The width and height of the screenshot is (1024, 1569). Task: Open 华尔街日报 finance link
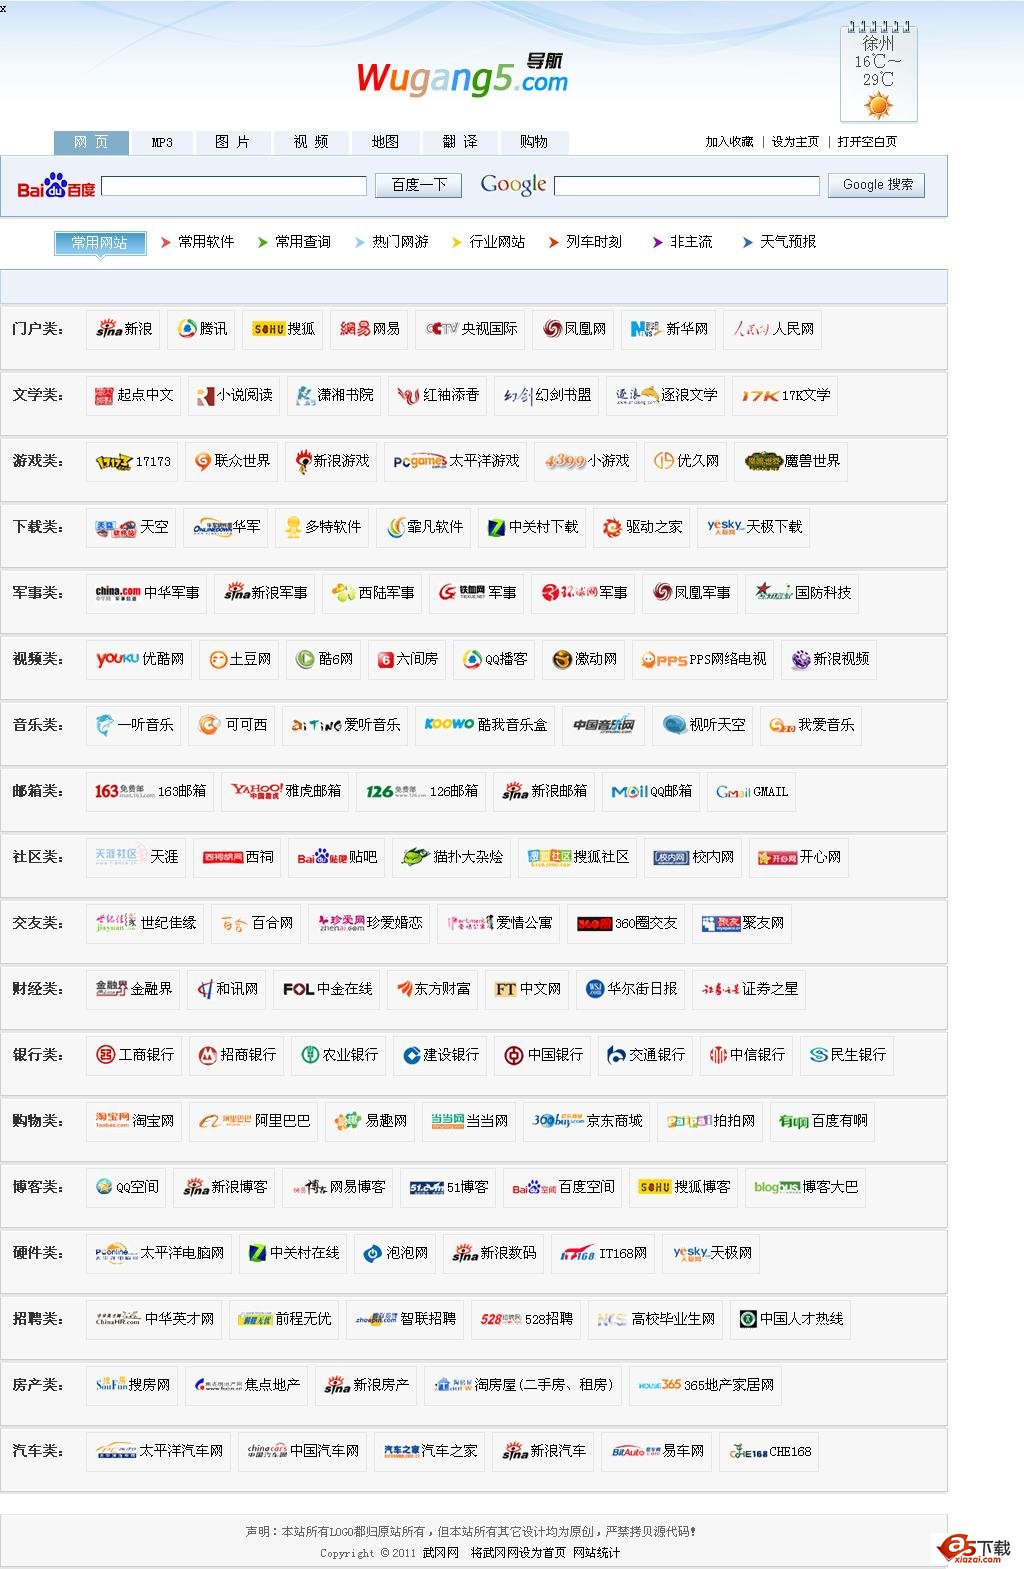click(x=631, y=989)
